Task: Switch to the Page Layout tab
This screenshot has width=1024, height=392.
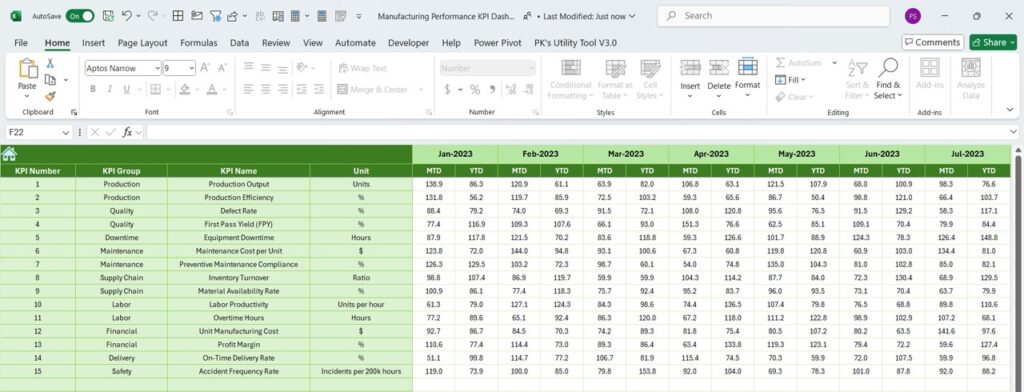Action: (142, 42)
